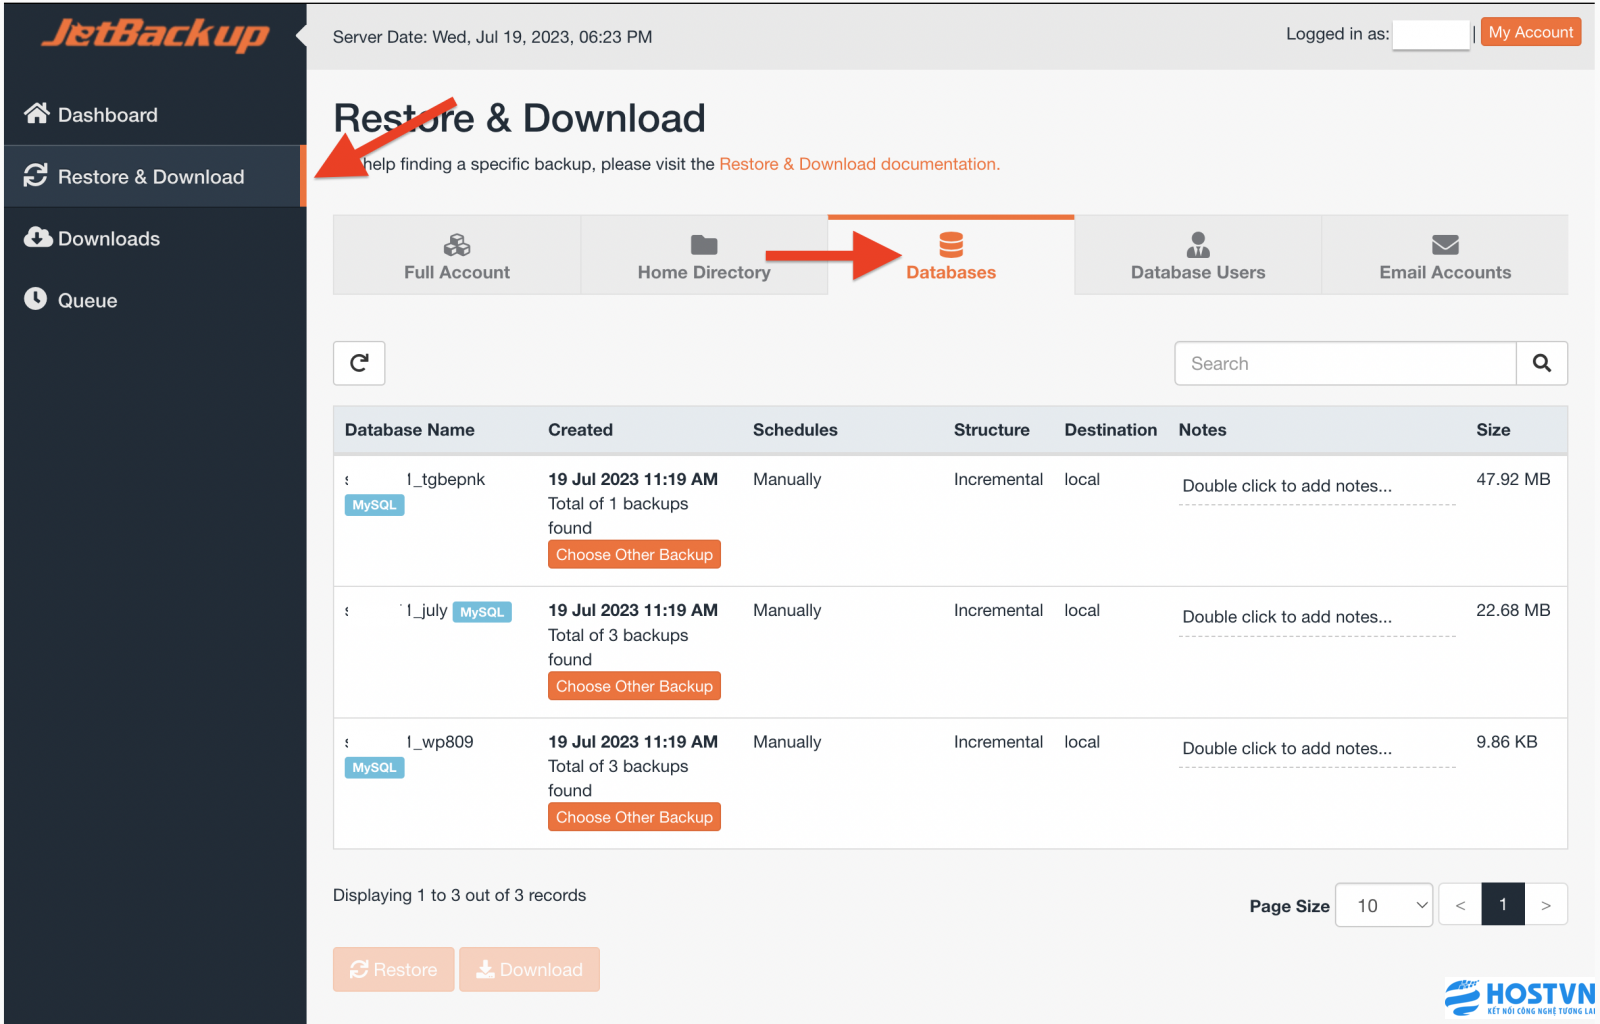Click 'Displaying 1 to 3 out of 3 records'
The width and height of the screenshot is (1600, 1024).
[459, 895]
